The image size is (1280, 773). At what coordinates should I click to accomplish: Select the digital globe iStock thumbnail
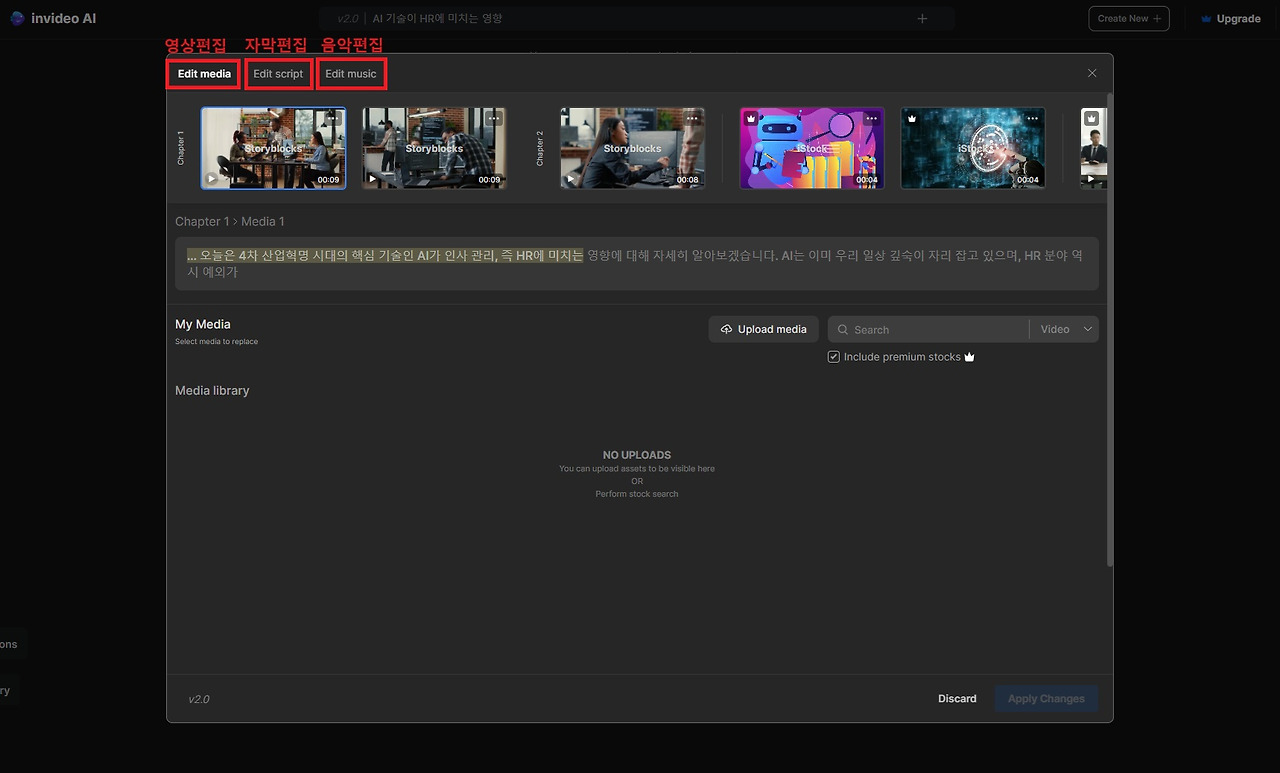point(973,148)
